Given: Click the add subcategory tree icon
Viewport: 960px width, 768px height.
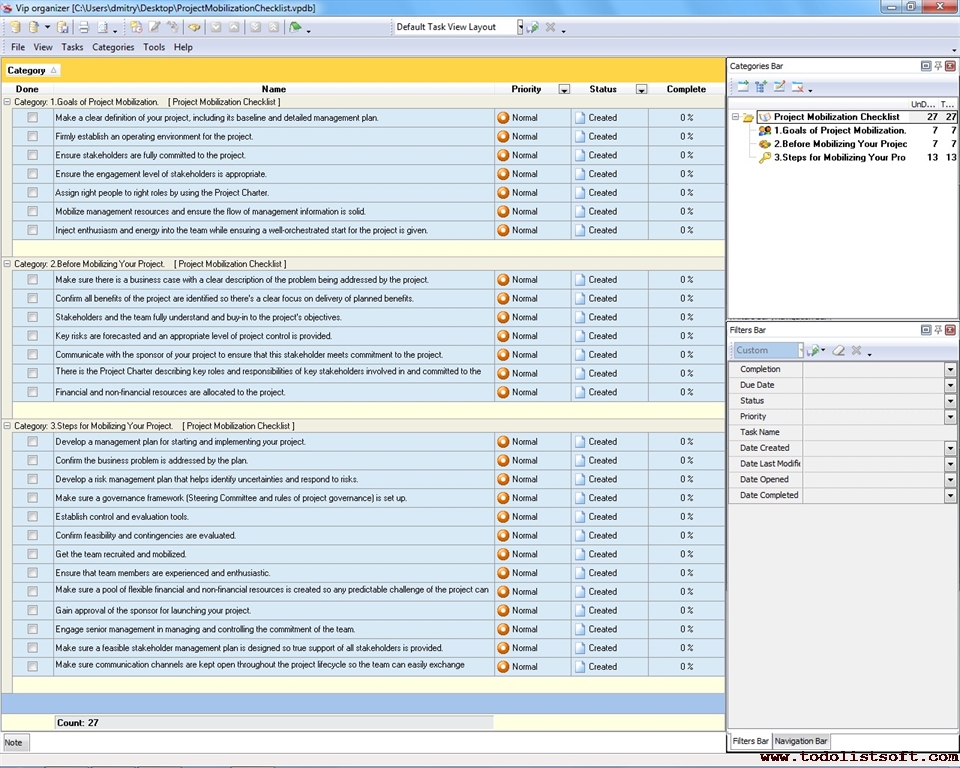Looking at the screenshot, I should click(x=761, y=87).
